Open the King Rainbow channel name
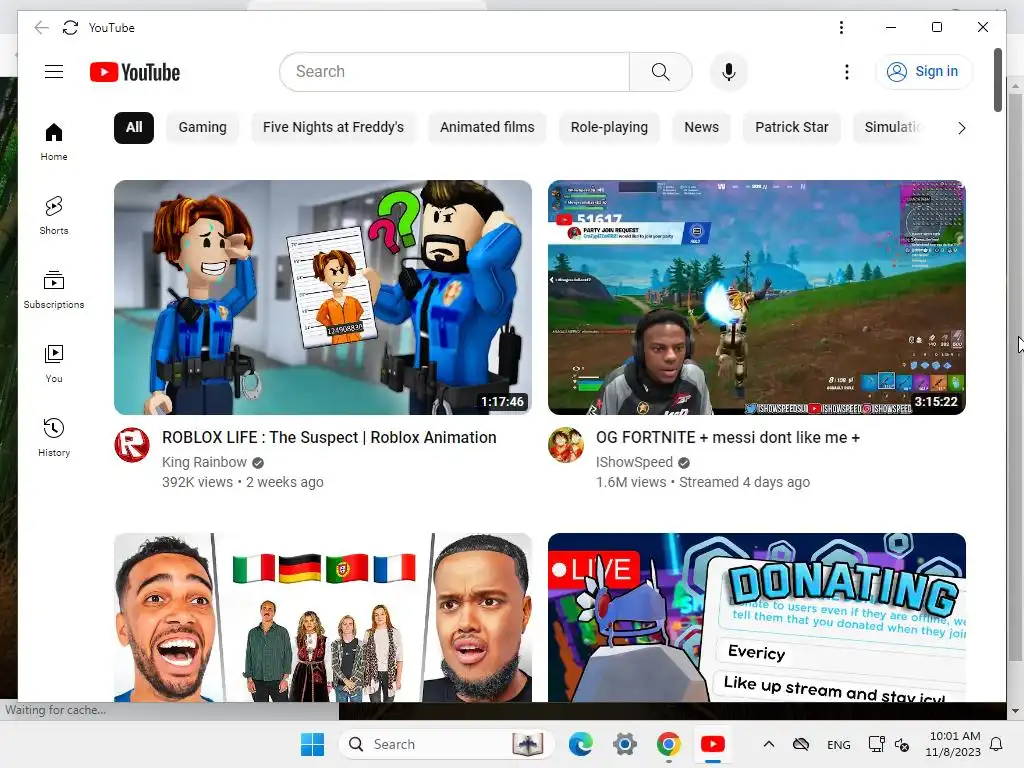Image resolution: width=1024 pixels, height=768 pixels. point(204,462)
